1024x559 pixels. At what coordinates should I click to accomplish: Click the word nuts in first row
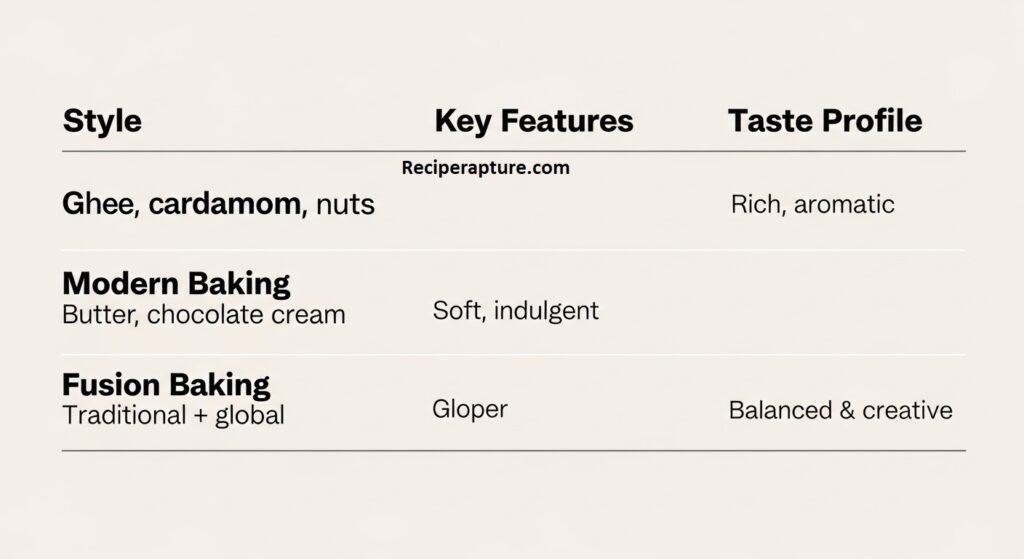pyautogui.click(x=345, y=206)
